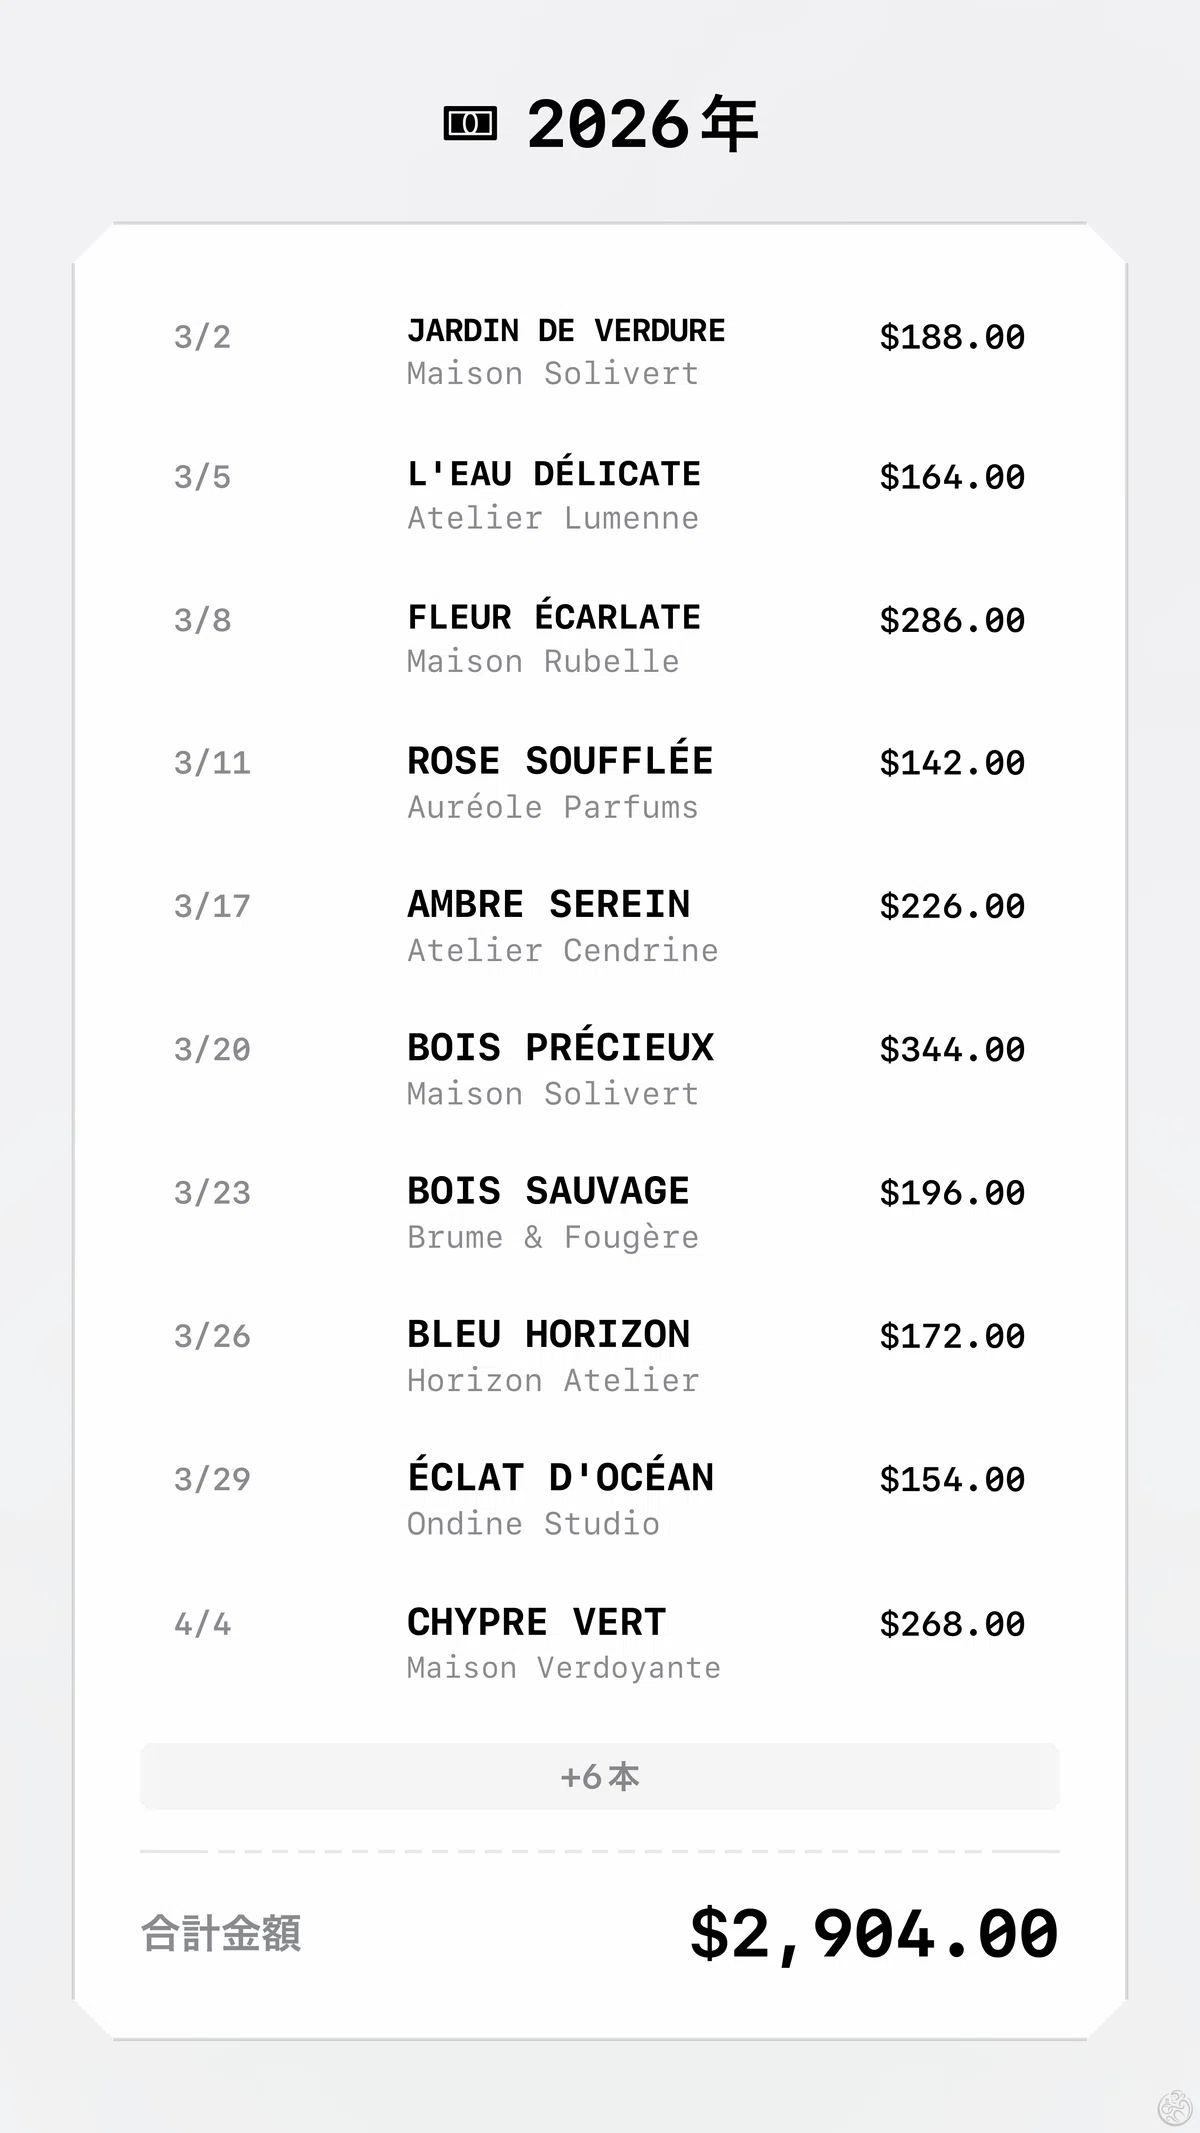Click the Atelier Lumenne brand name
Image resolution: width=1200 pixels, height=2133 pixels.
(553, 518)
